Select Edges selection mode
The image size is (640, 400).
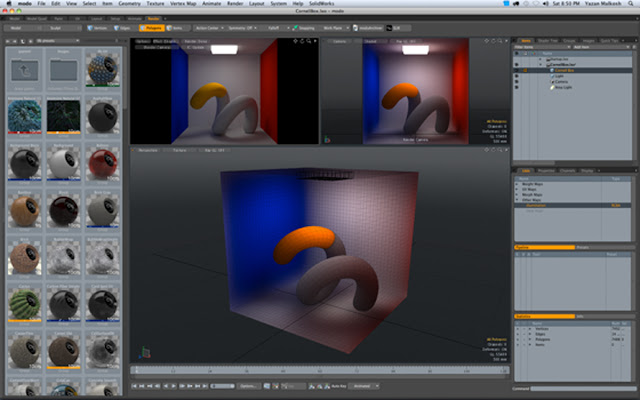(x=122, y=28)
